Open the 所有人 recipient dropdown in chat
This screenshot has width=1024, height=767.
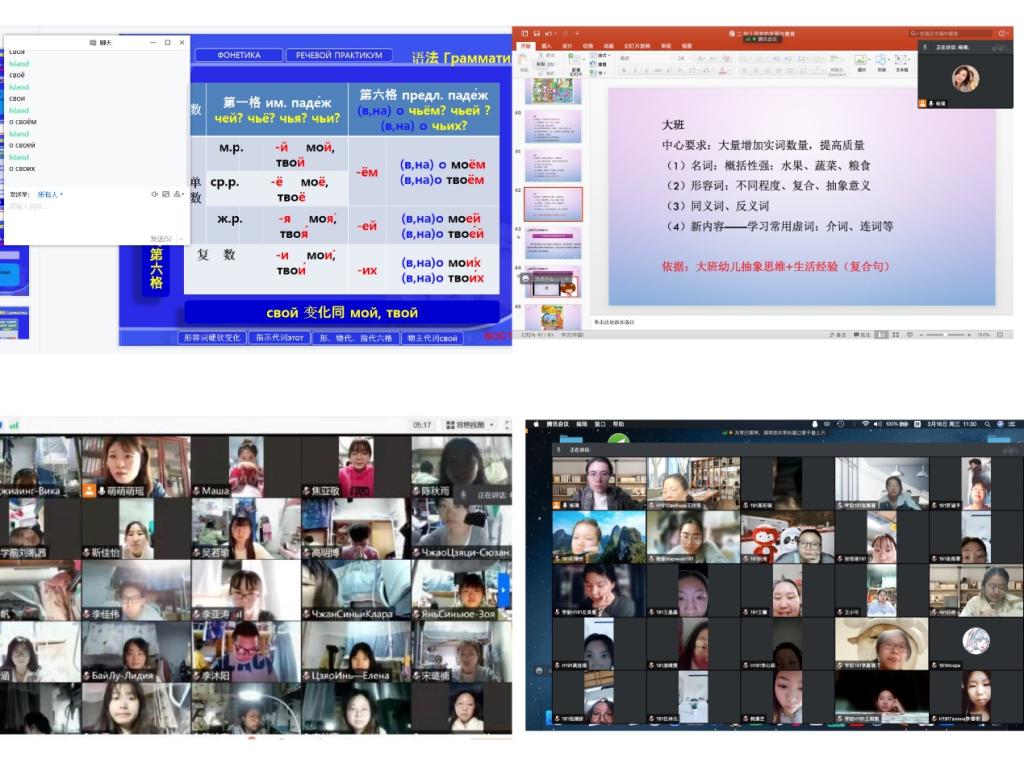coord(50,195)
